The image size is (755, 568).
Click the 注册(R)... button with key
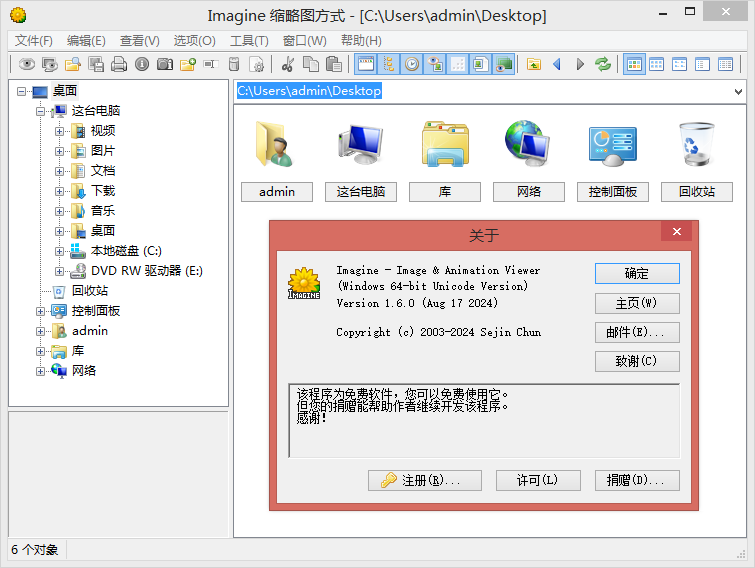click(425, 480)
